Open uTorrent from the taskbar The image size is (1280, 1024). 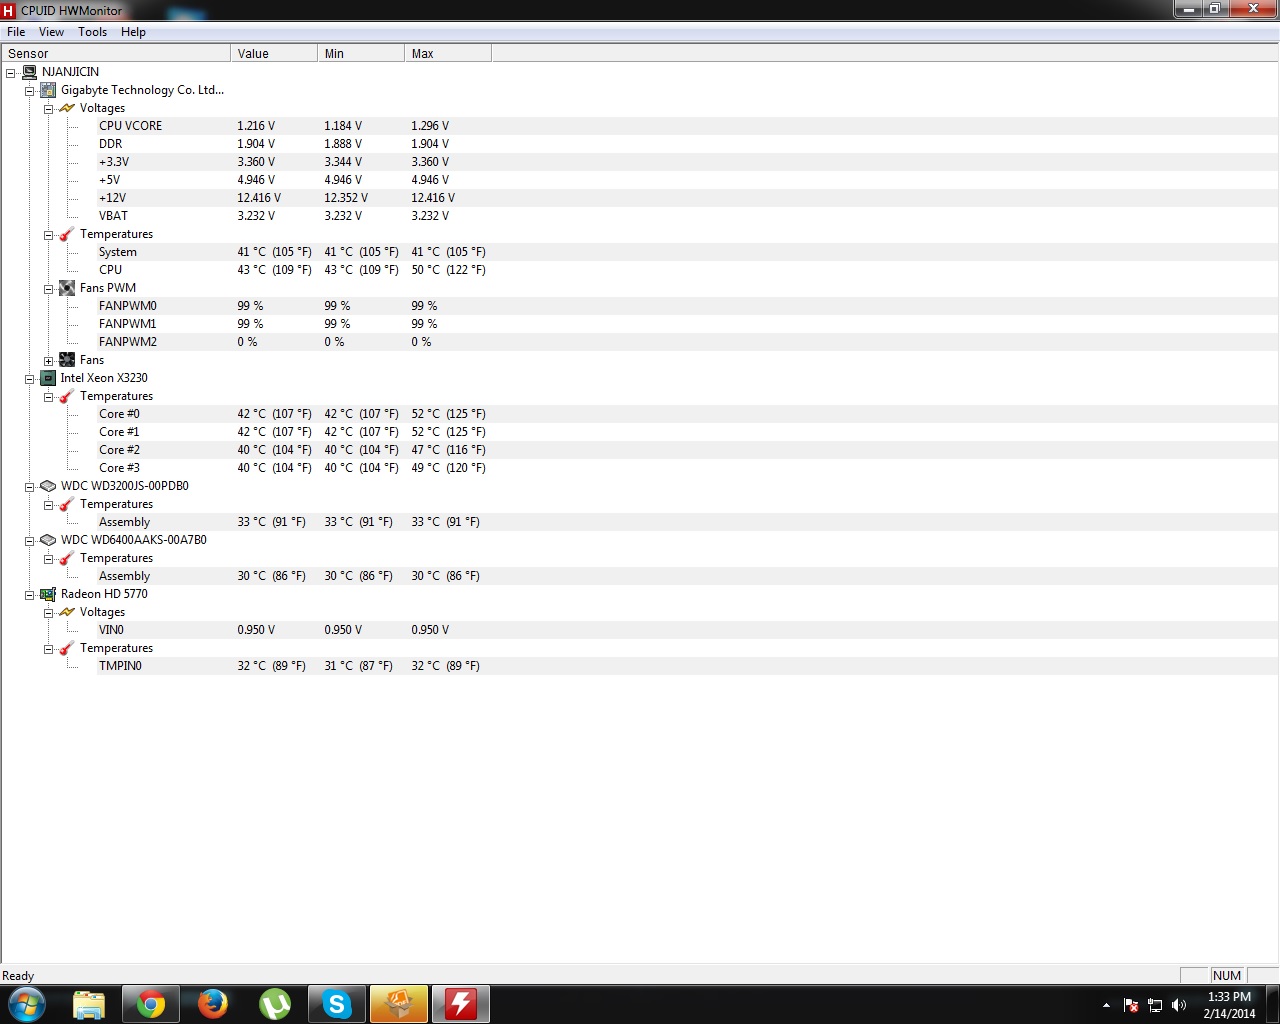coord(275,1004)
